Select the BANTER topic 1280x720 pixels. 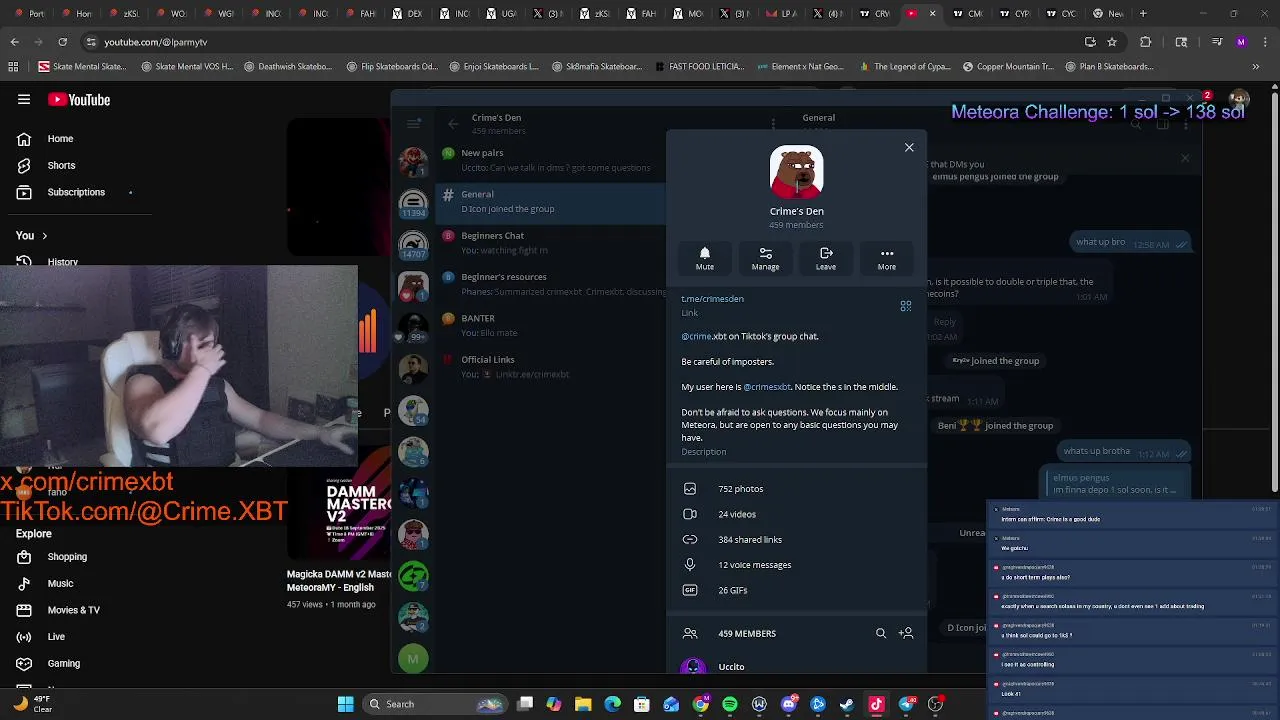(x=550, y=325)
